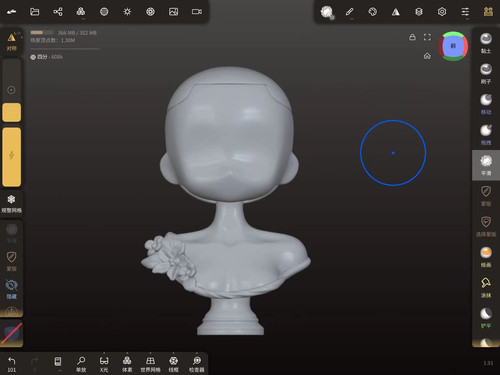The width and height of the screenshot is (500, 375).
Task: Enter fullscreen with expand icon
Action: [427, 37]
